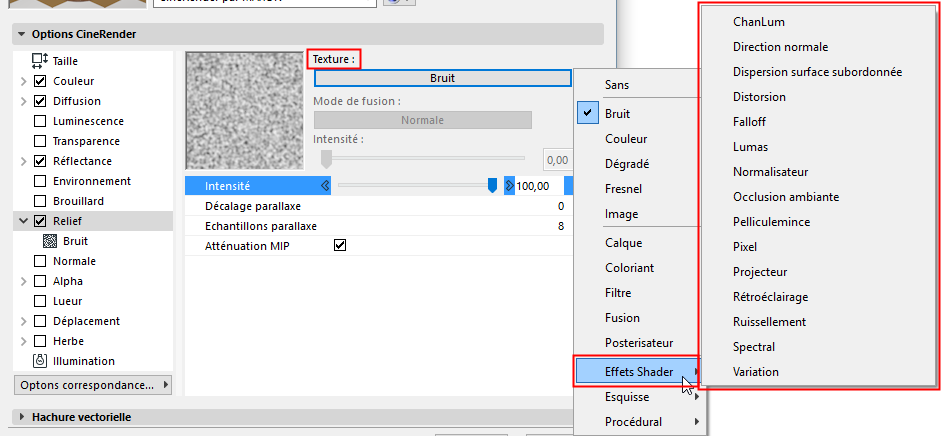
Task: Collapse the Options CineRender panel
Action: (x=22, y=34)
